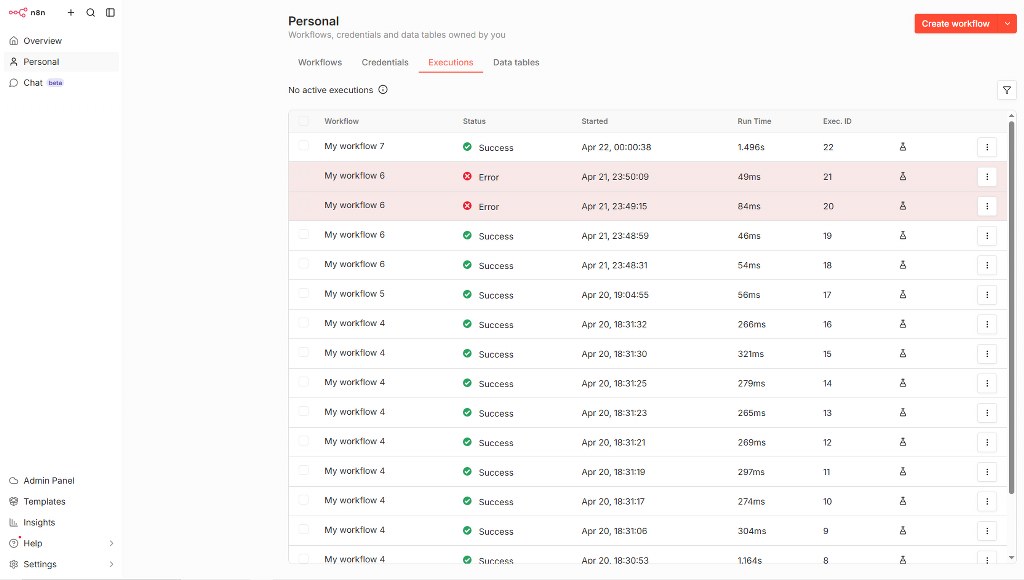This screenshot has width=1024, height=580.
Task: Switch to the Data tables tab
Action: pyautogui.click(x=516, y=62)
